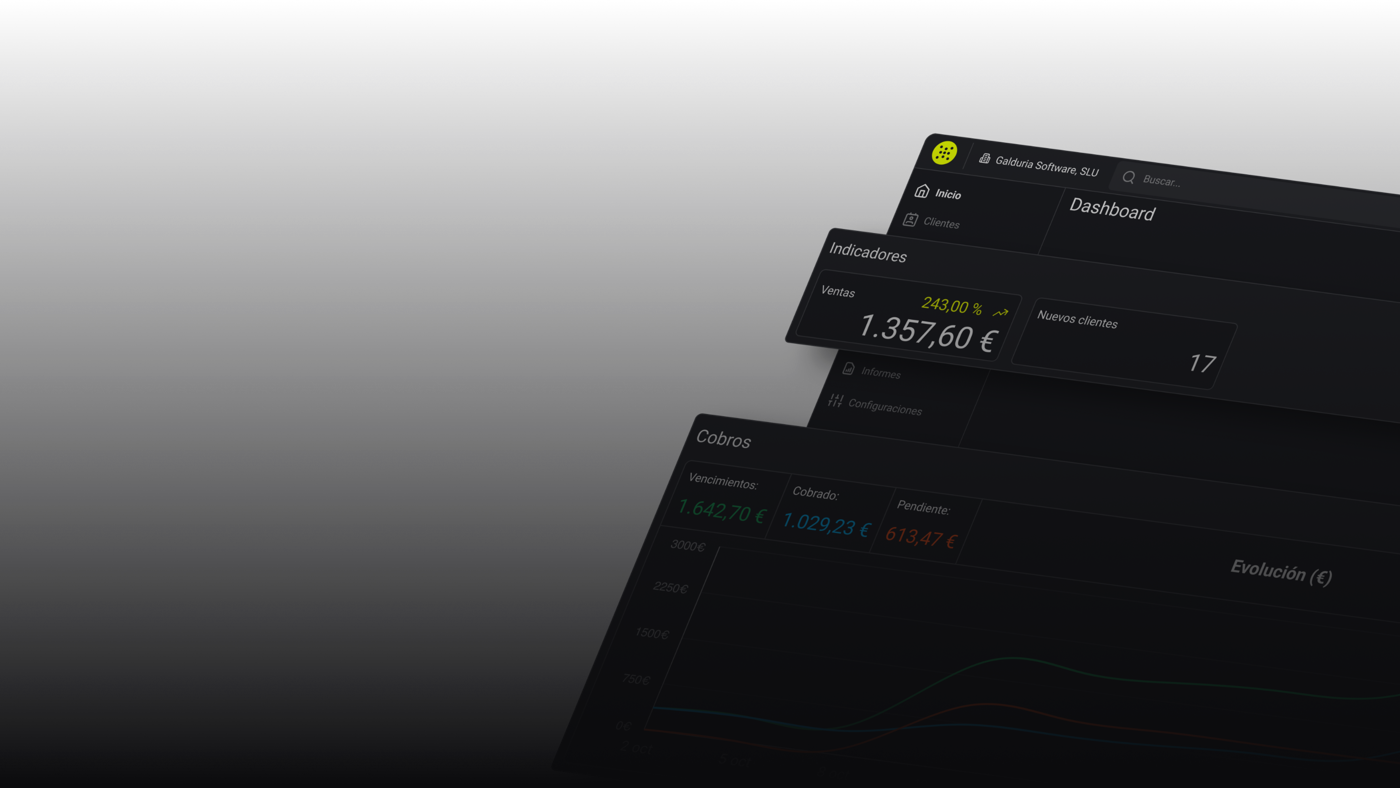This screenshot has height=788, width=1400.
Task: Click the building icon beside Galduria Software
Action: pyautogui.click(x=984, y=159)
